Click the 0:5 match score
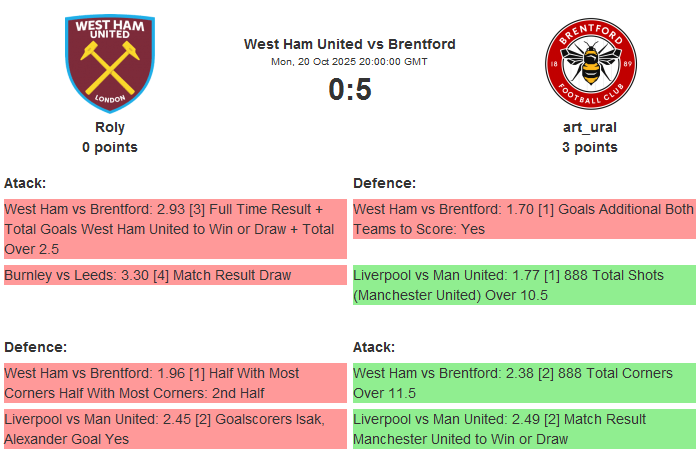 (x=350, y=90)
